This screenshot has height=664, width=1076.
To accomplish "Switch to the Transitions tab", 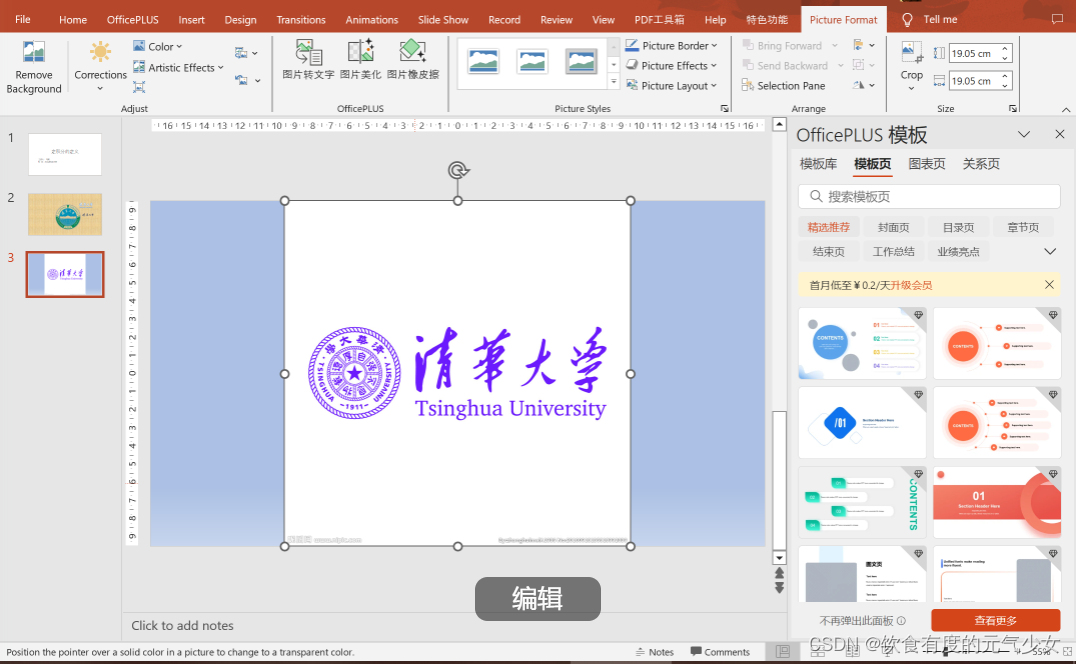I will click(x=301, y=19).
